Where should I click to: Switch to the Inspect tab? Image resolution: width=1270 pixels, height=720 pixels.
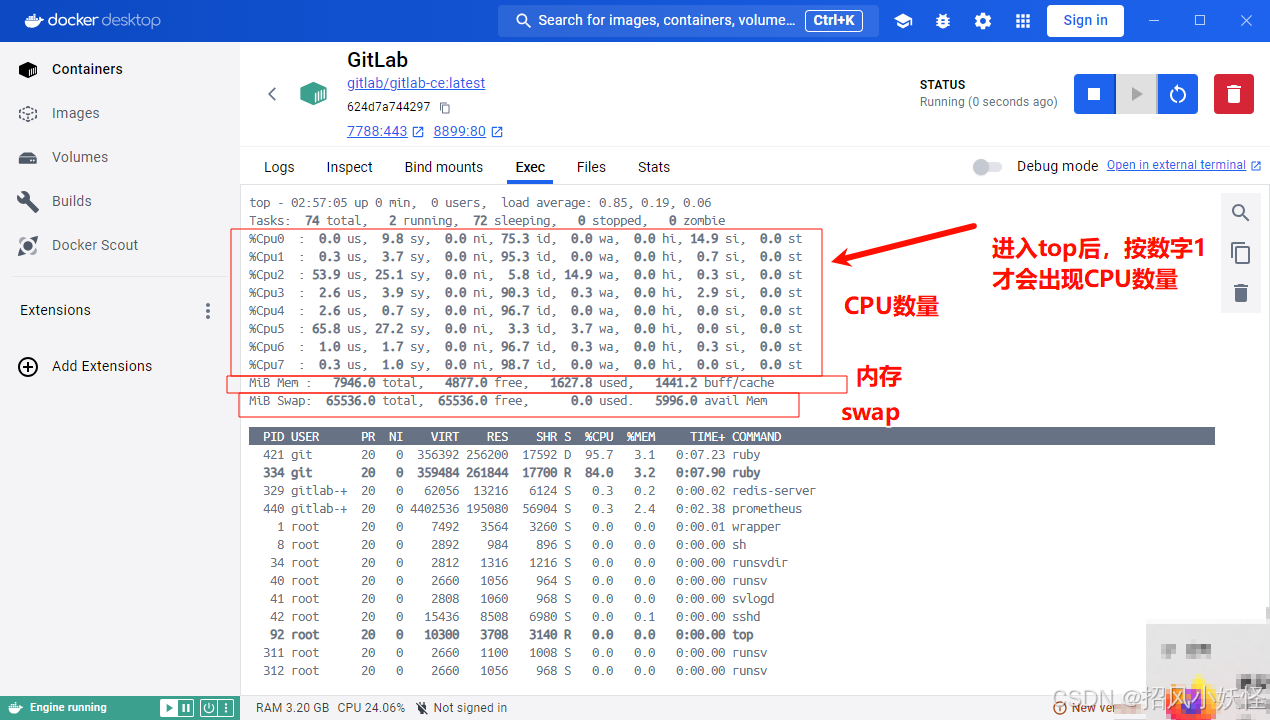(x=349, y=167)
